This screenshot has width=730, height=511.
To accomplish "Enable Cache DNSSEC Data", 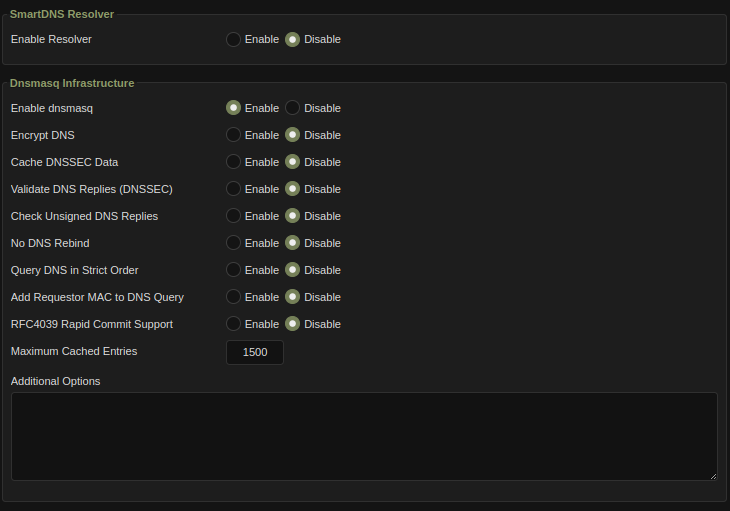I will tap(233, 162).
